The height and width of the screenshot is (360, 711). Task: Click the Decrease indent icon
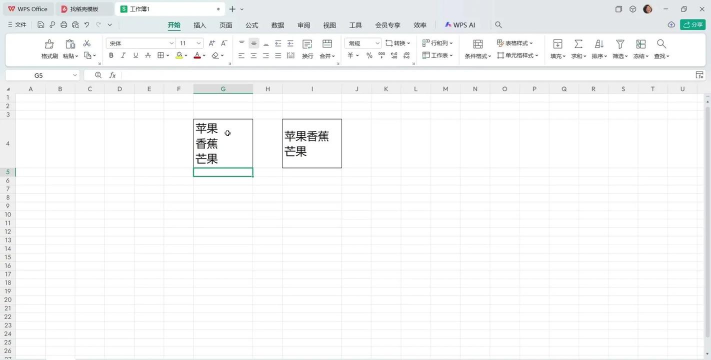[x=278, y=44]
